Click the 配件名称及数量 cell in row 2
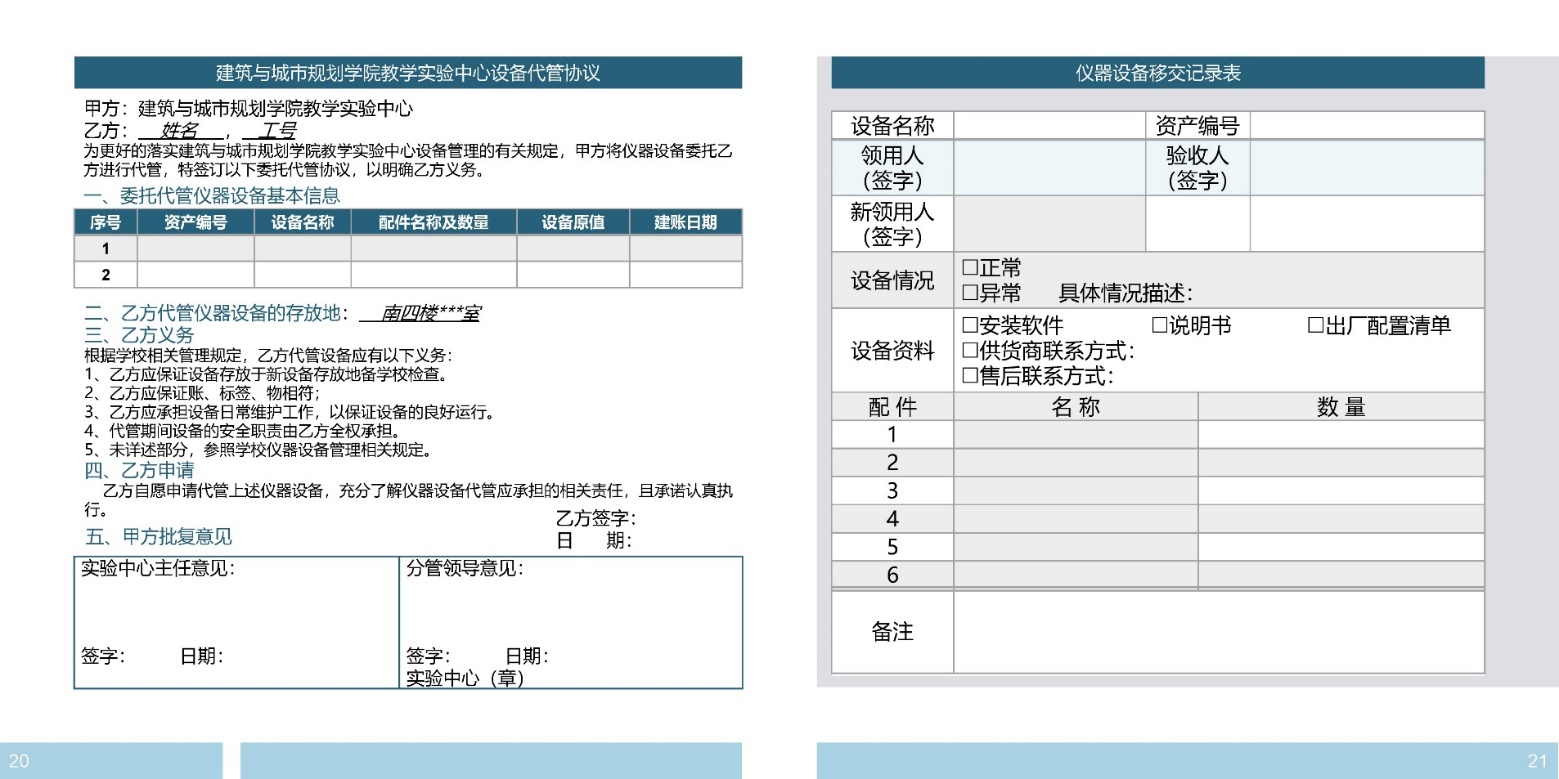Image resolution: width=1559 pixels, height=779 pixels. pos(433,274)
